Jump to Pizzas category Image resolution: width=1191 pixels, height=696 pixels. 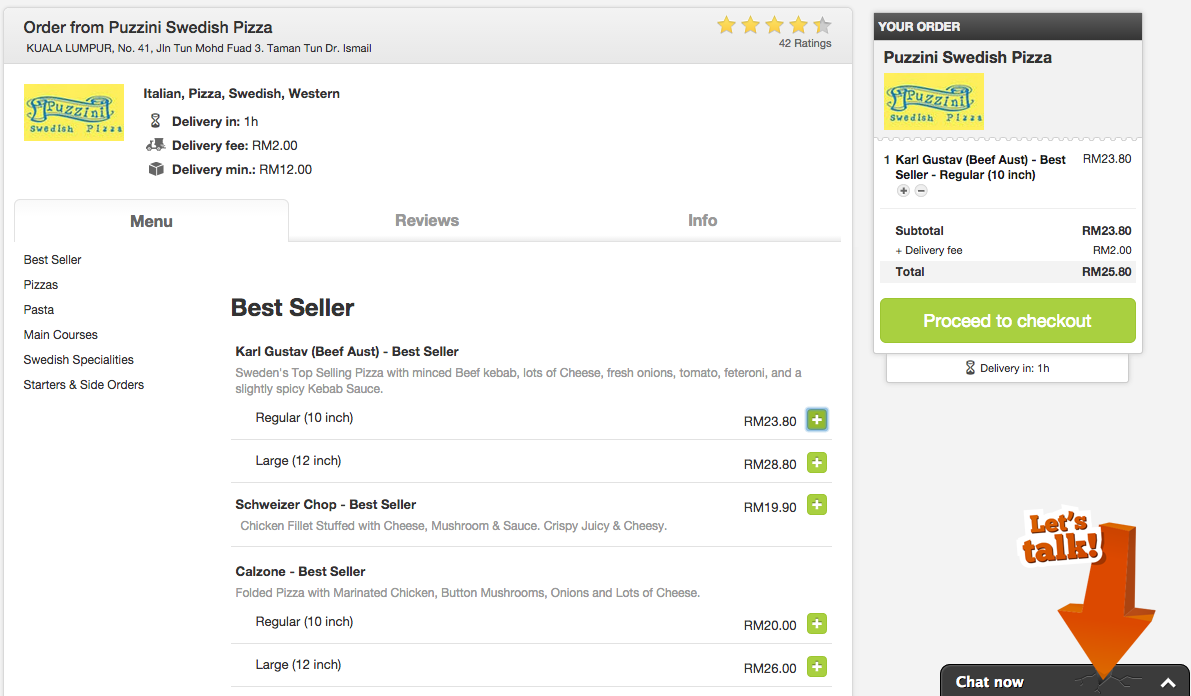point(41,285)
